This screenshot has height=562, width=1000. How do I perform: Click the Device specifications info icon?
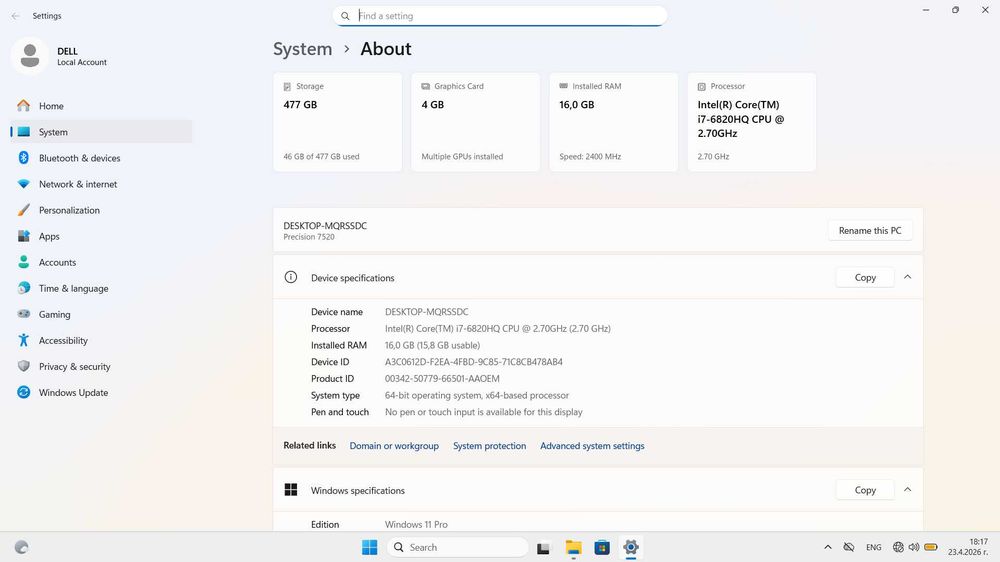click(x=291, y=277)
